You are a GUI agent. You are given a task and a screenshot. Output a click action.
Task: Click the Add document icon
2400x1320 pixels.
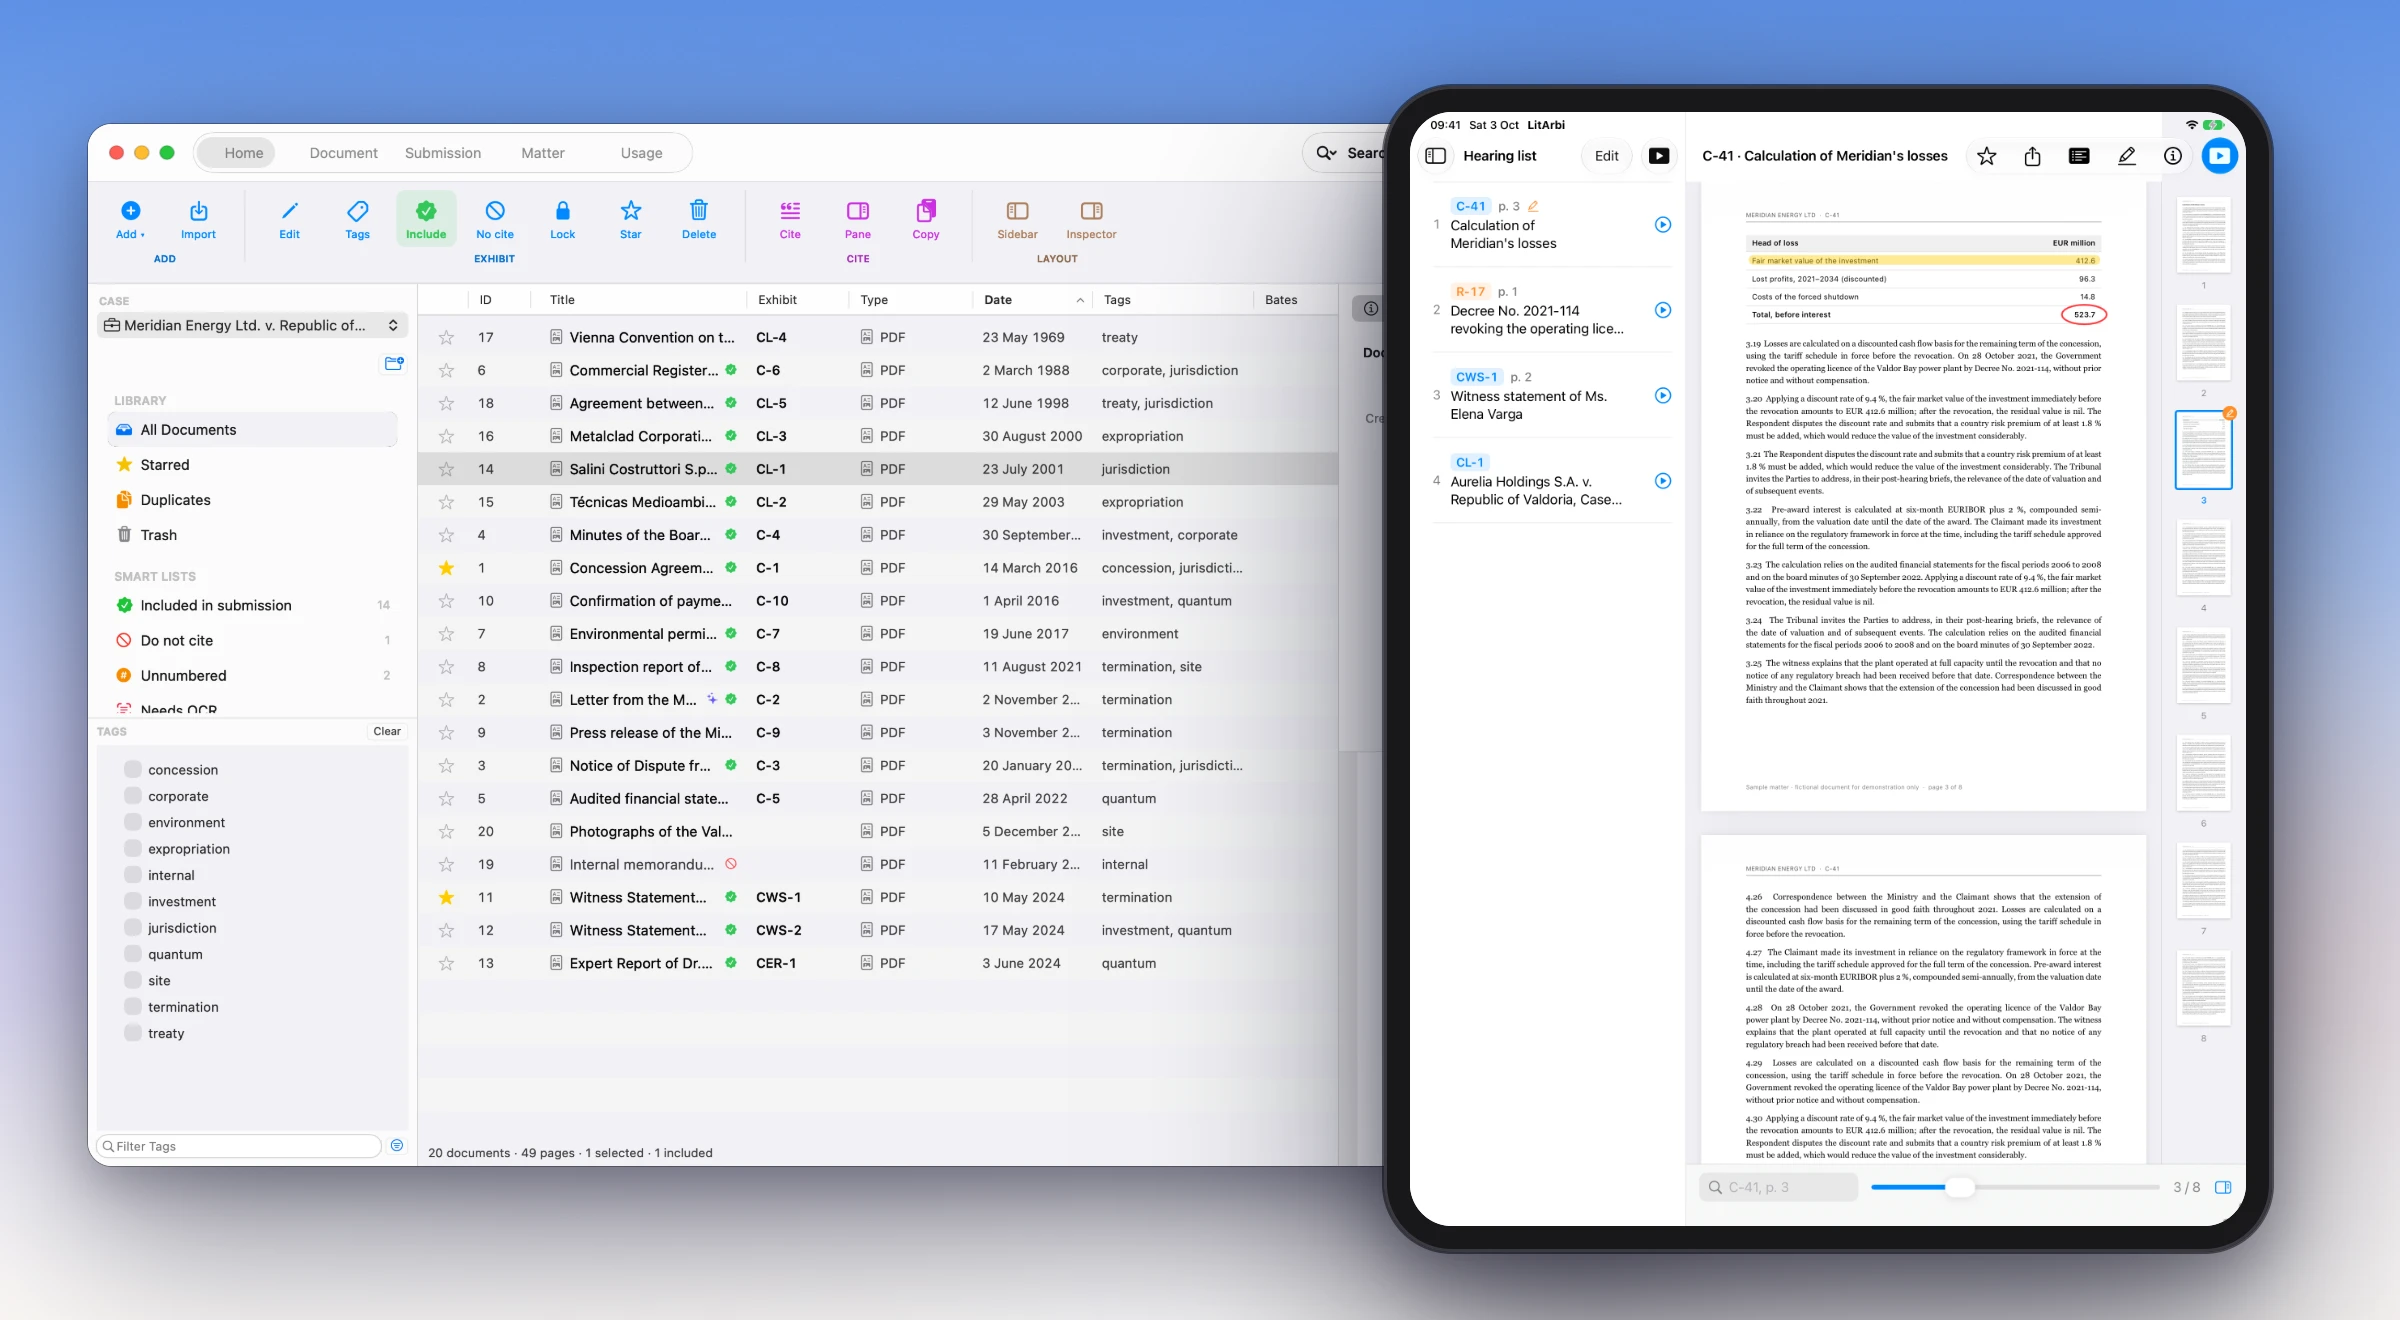(130, 219)
